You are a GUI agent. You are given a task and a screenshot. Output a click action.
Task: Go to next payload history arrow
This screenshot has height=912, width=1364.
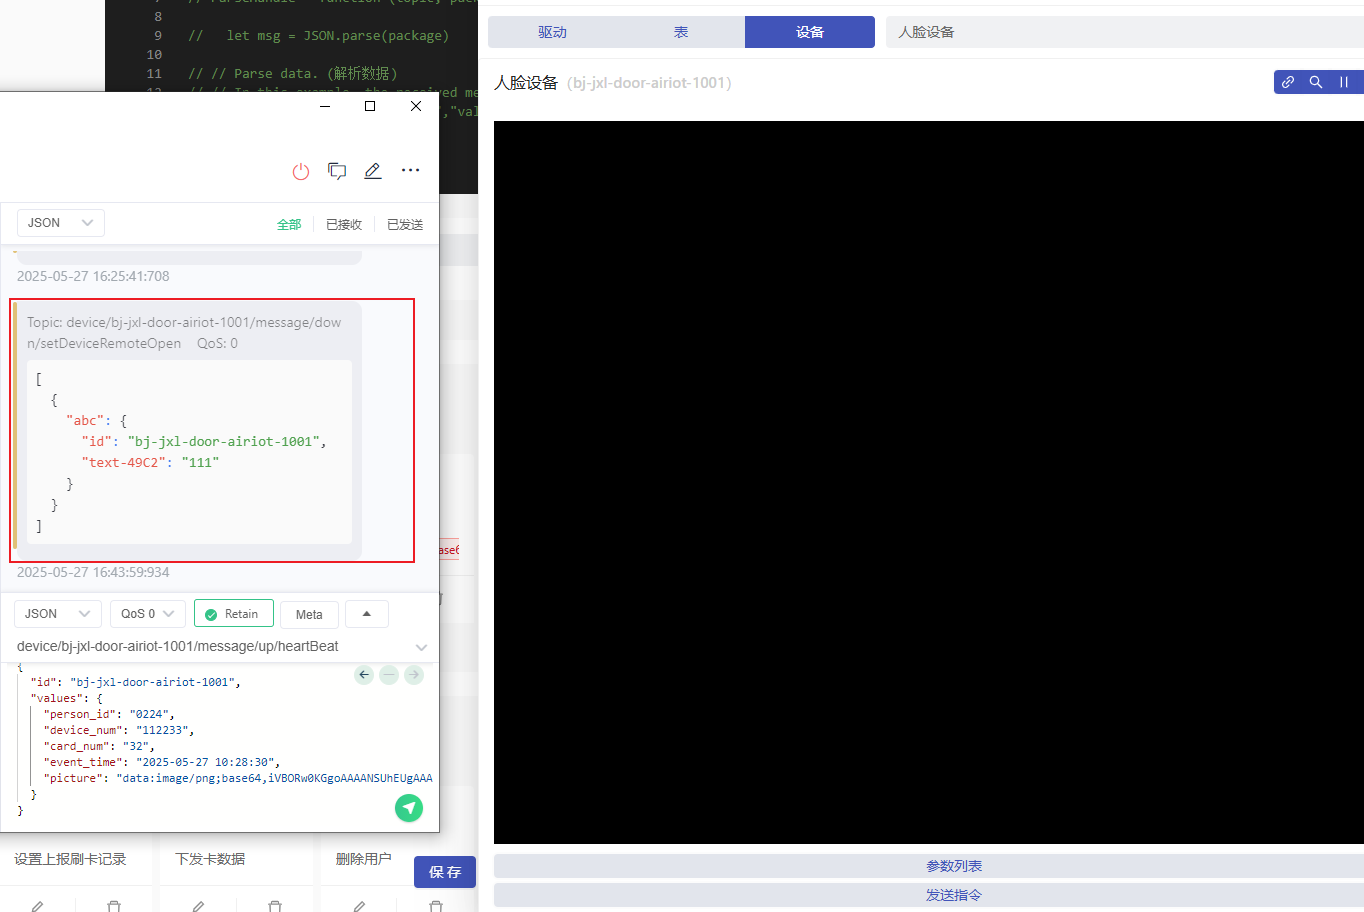(x=414, y=675)
